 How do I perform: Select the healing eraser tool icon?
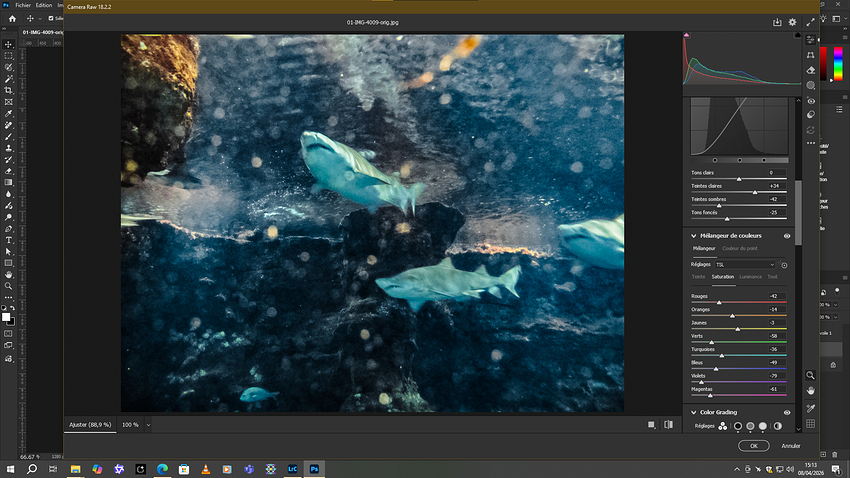tap(811, 71)
